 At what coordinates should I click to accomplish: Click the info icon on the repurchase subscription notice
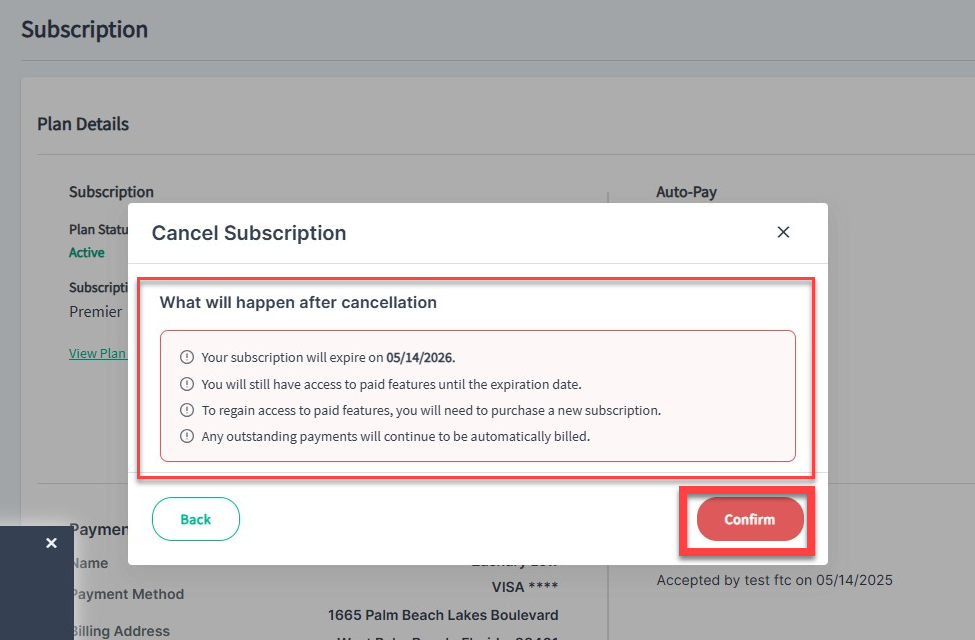pyautogui.click(x=186, y=410)
